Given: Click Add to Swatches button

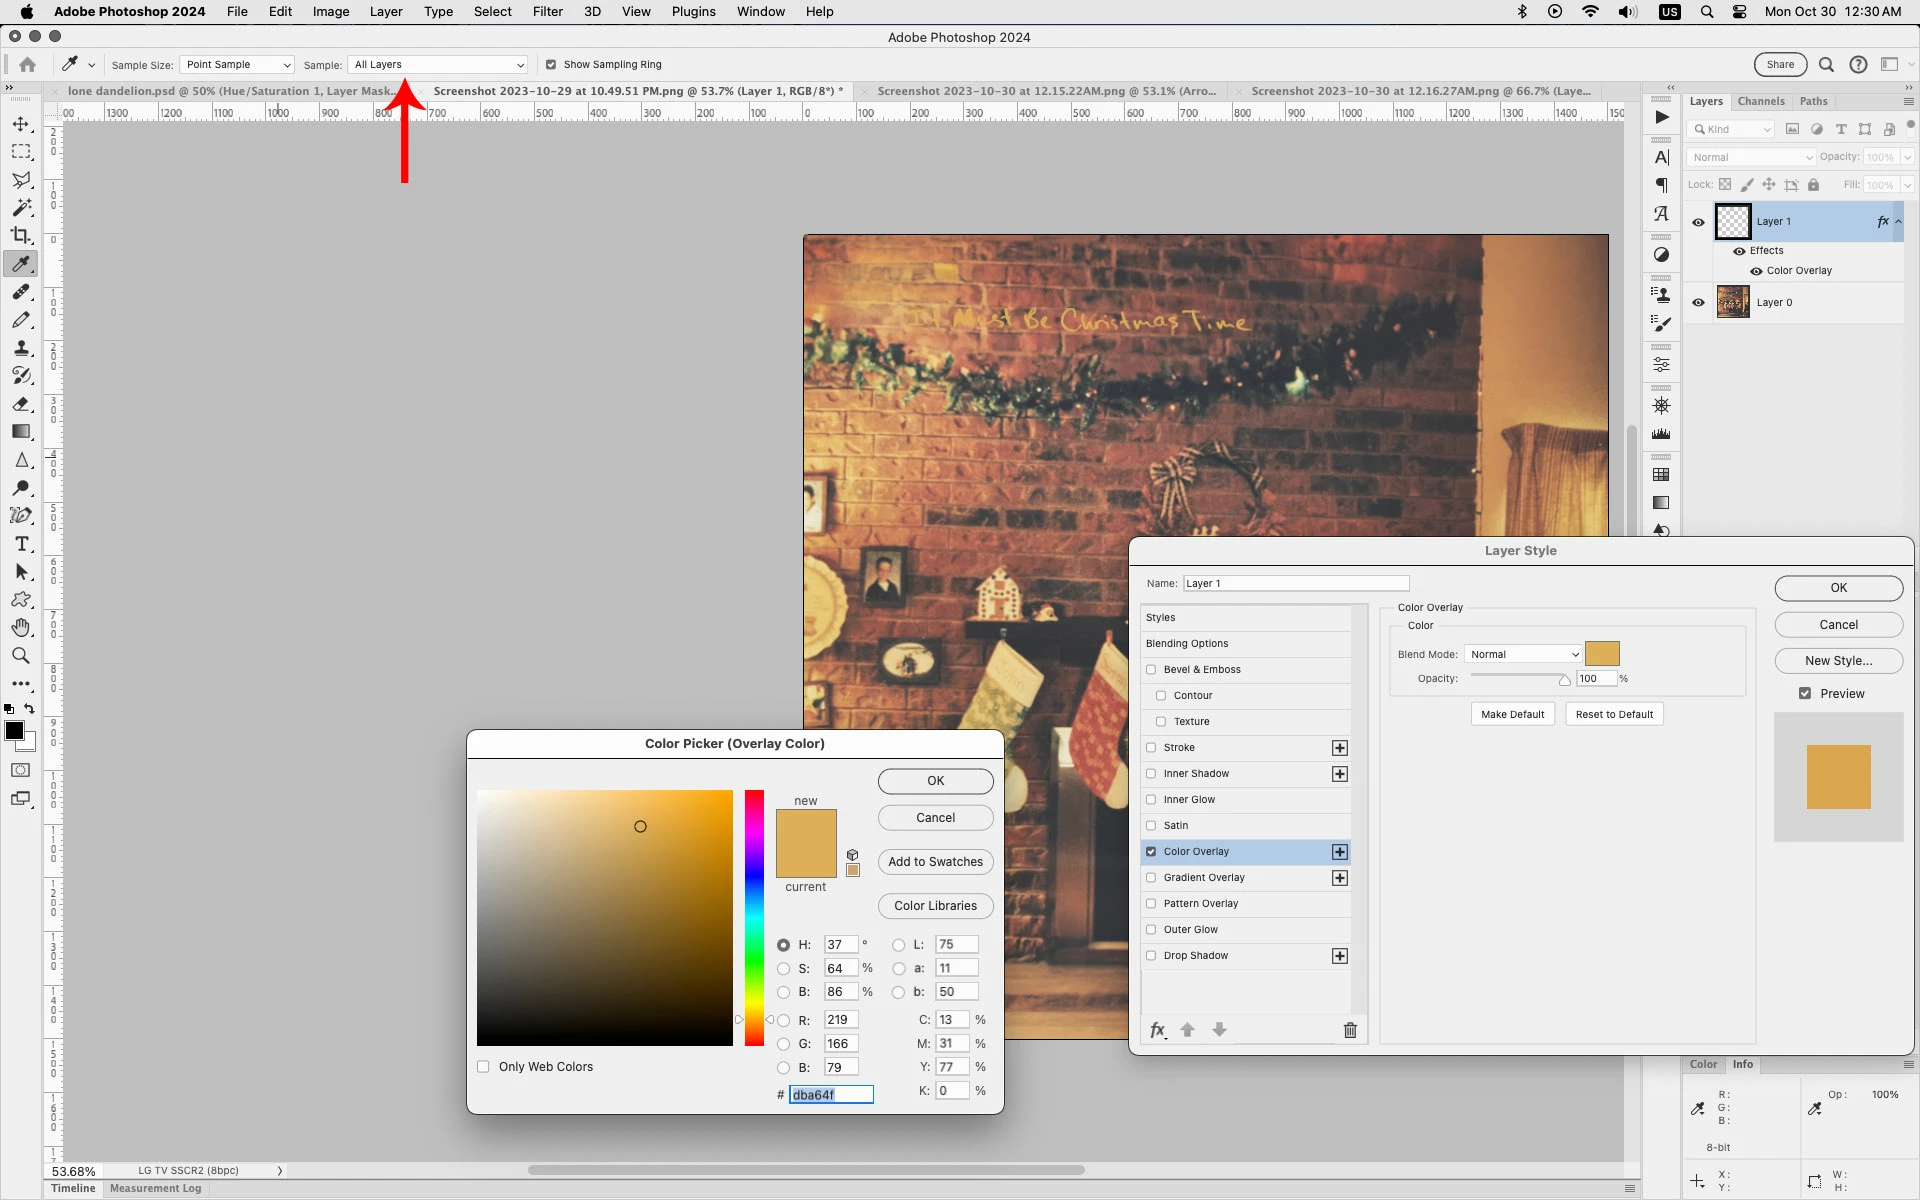Looking at the screenshot, I should click(935, 862).
